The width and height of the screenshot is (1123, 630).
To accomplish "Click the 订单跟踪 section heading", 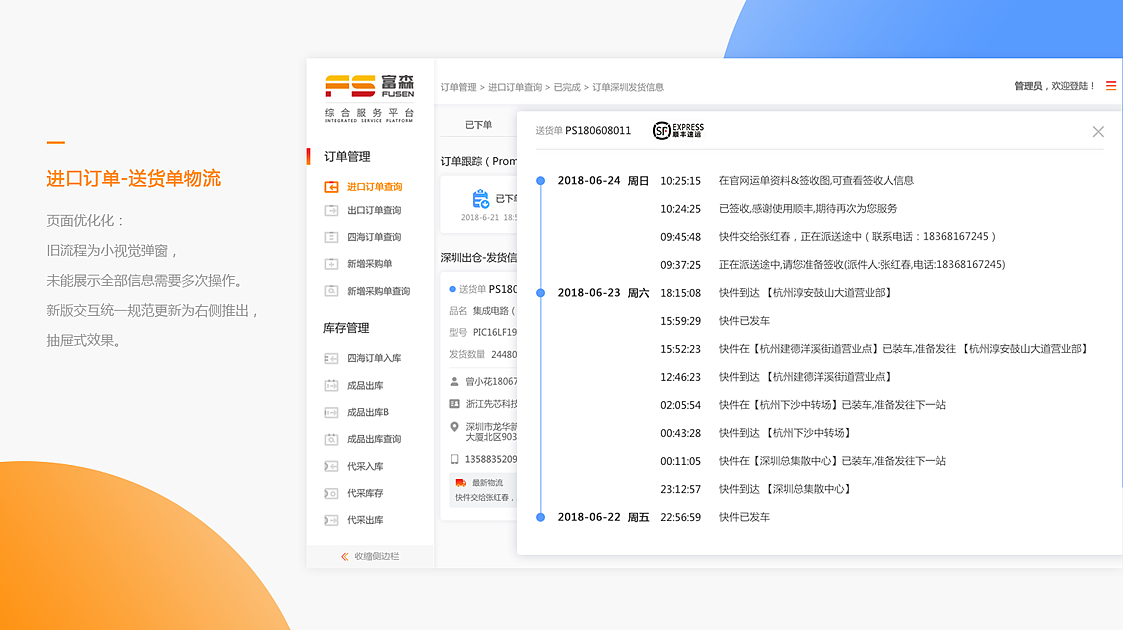I will click(x=478, y=162).
